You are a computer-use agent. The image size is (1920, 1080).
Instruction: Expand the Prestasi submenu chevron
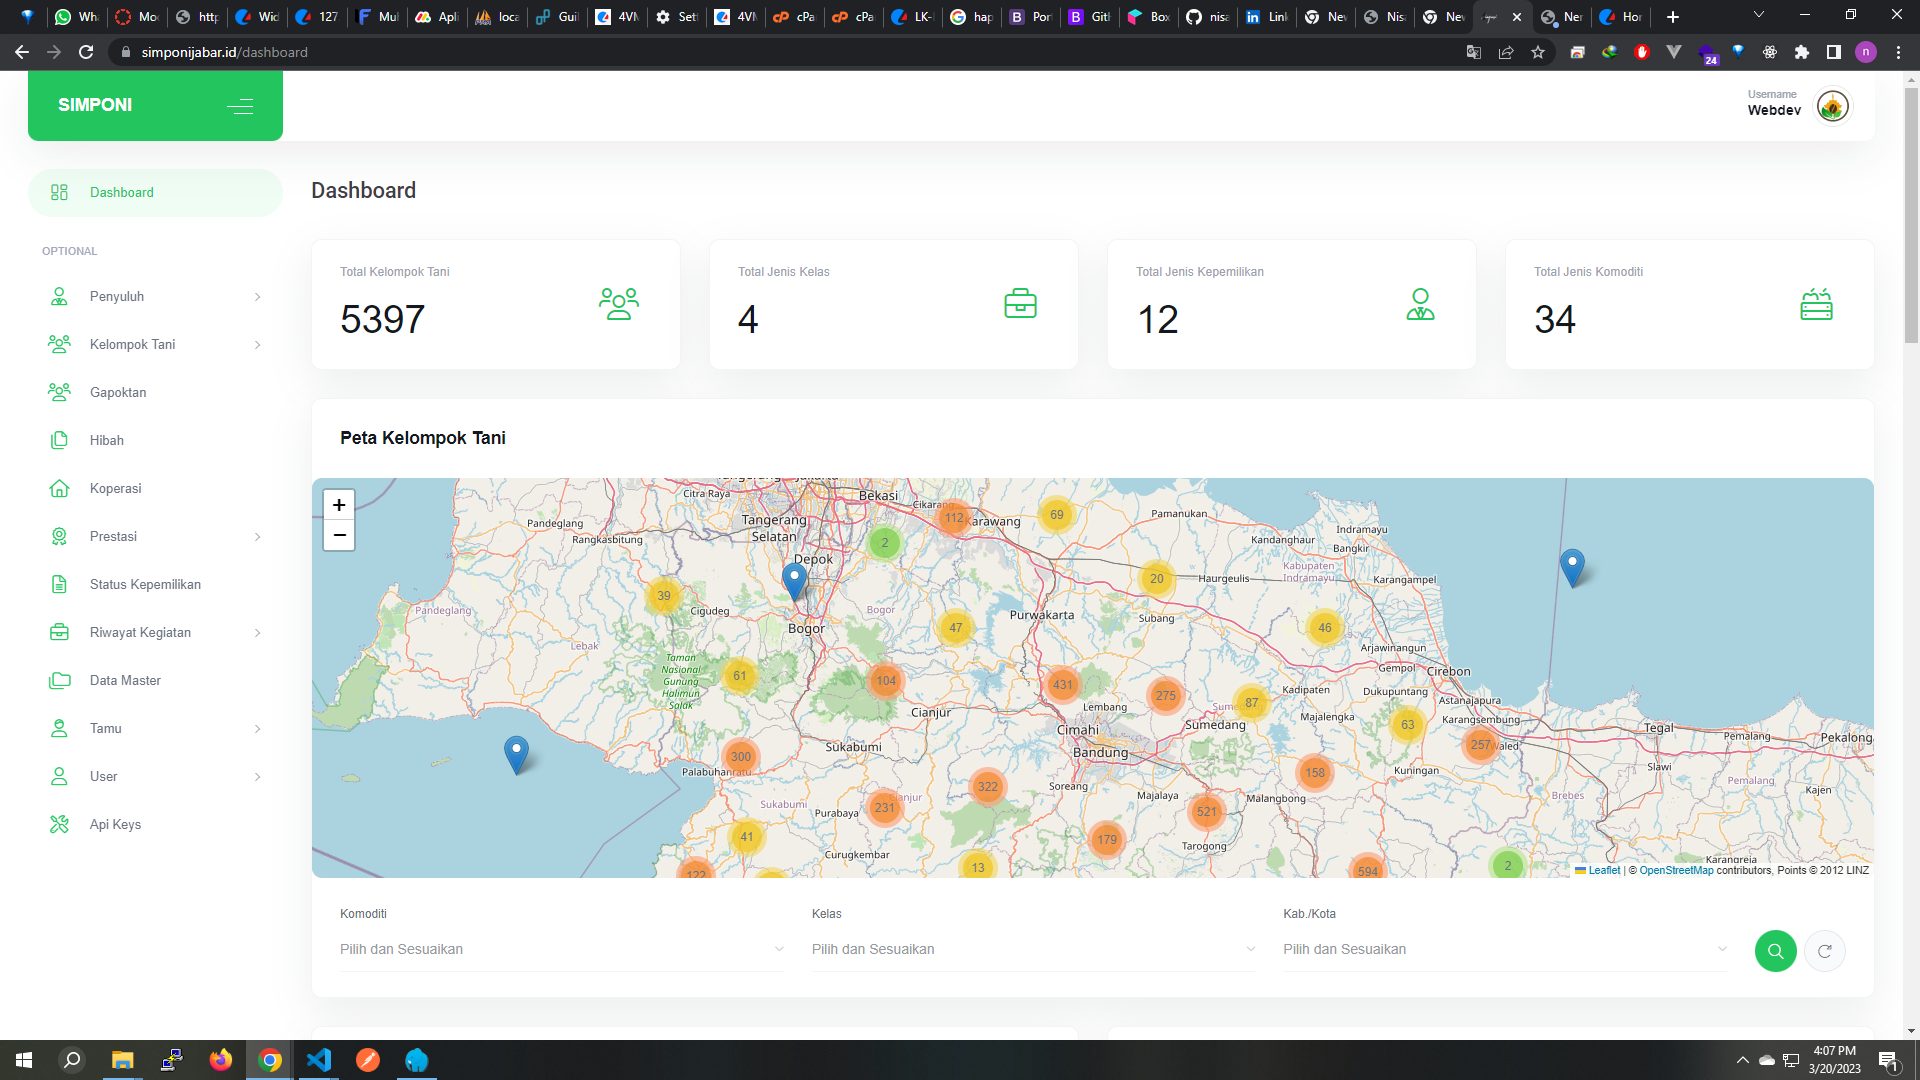click(x=258, y=537)
